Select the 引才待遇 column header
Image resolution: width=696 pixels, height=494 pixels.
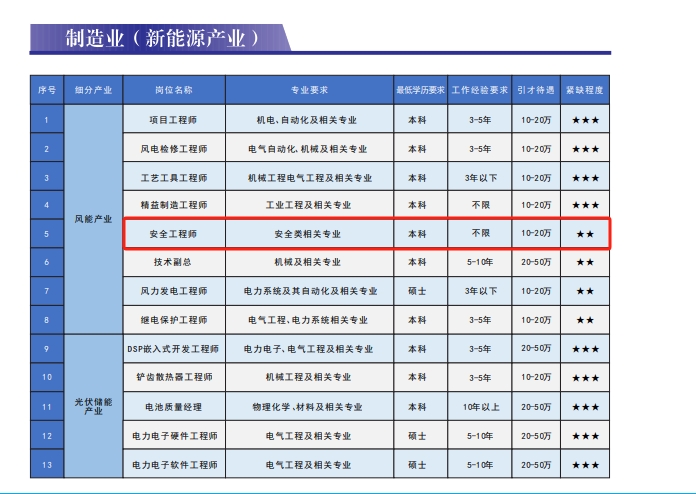pos(535,90)
